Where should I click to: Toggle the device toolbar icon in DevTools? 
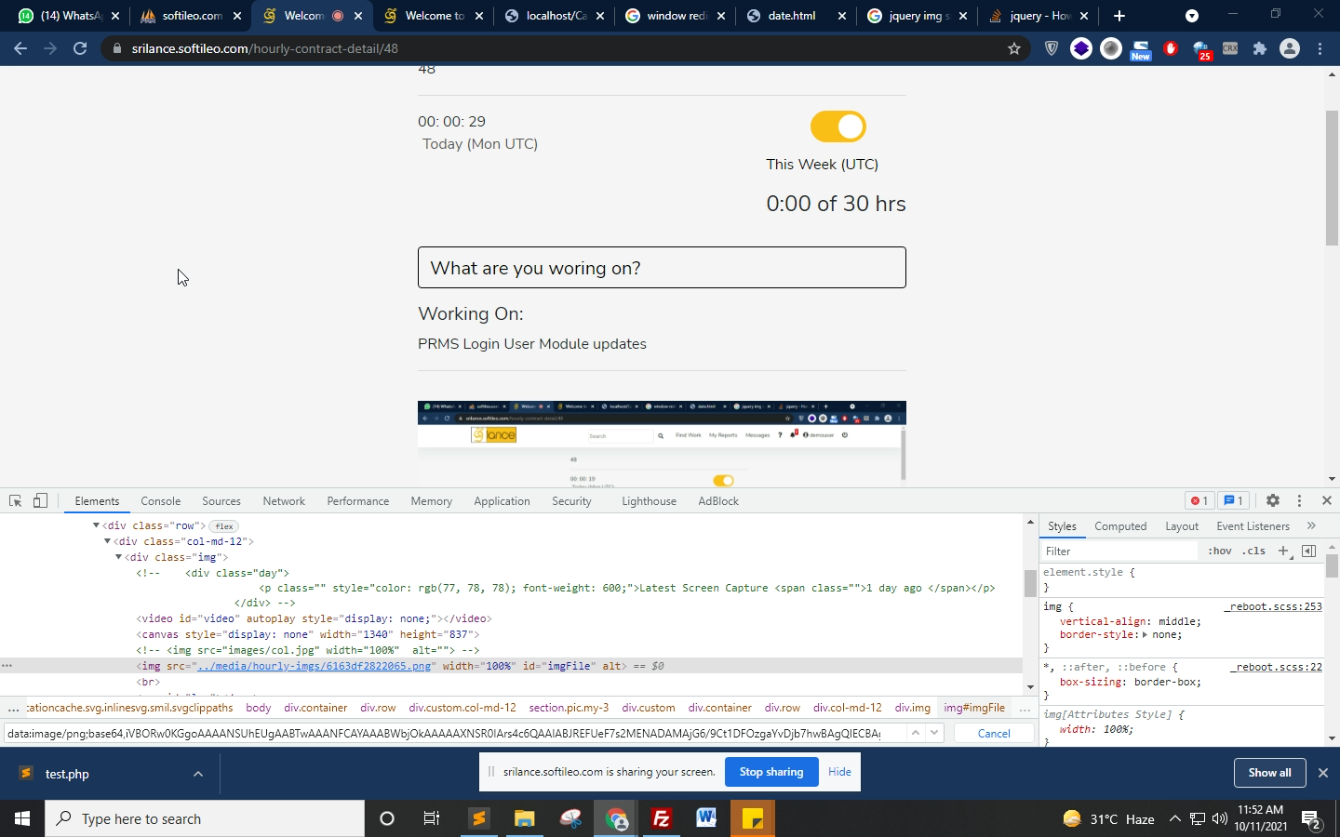(x=40, y=501)
